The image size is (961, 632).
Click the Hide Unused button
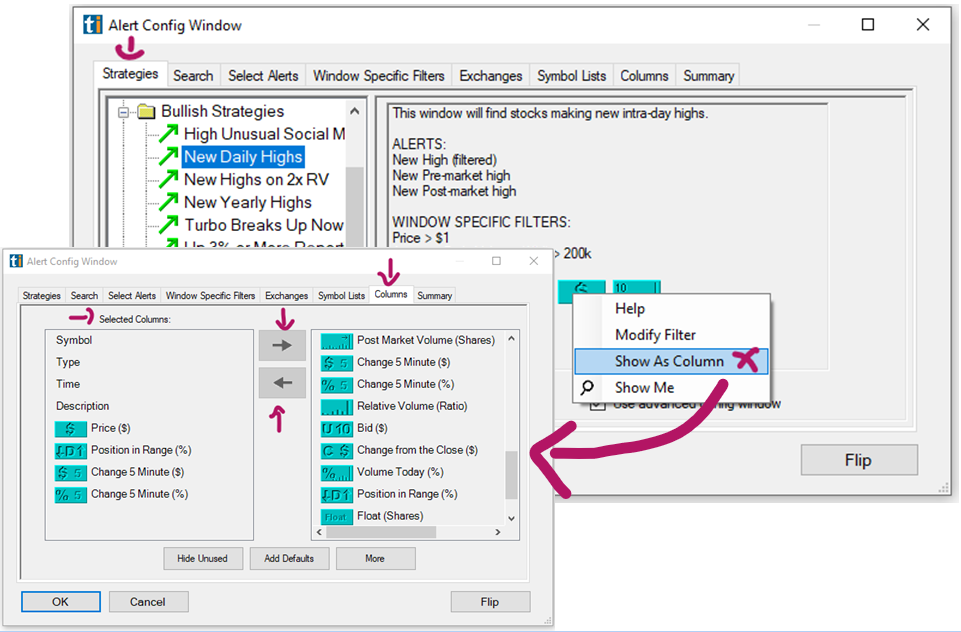[x=203, y=558]
